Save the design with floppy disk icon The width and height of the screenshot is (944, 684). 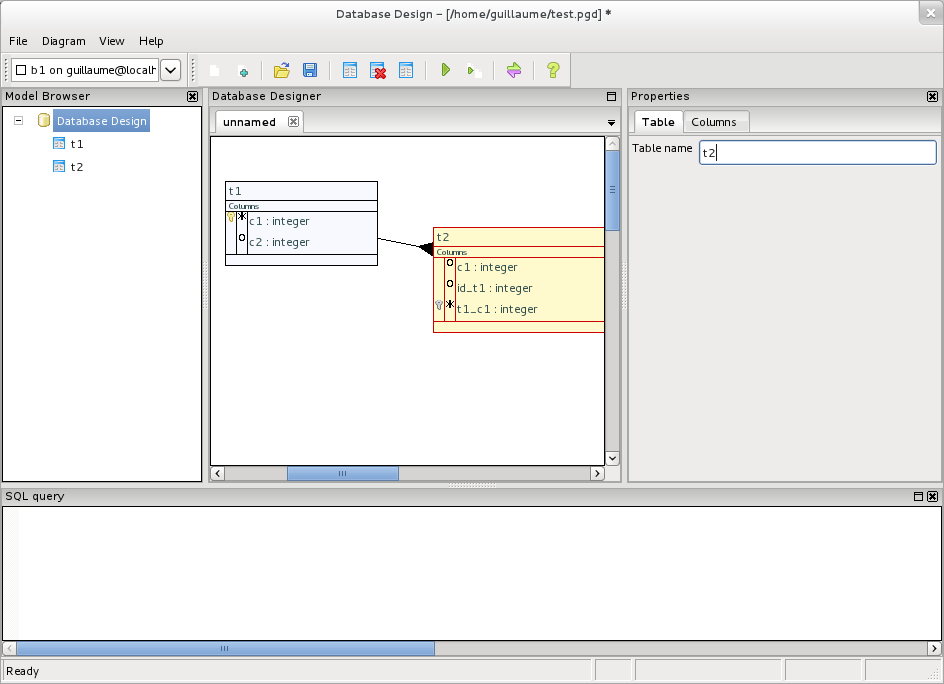pos(310,70)
